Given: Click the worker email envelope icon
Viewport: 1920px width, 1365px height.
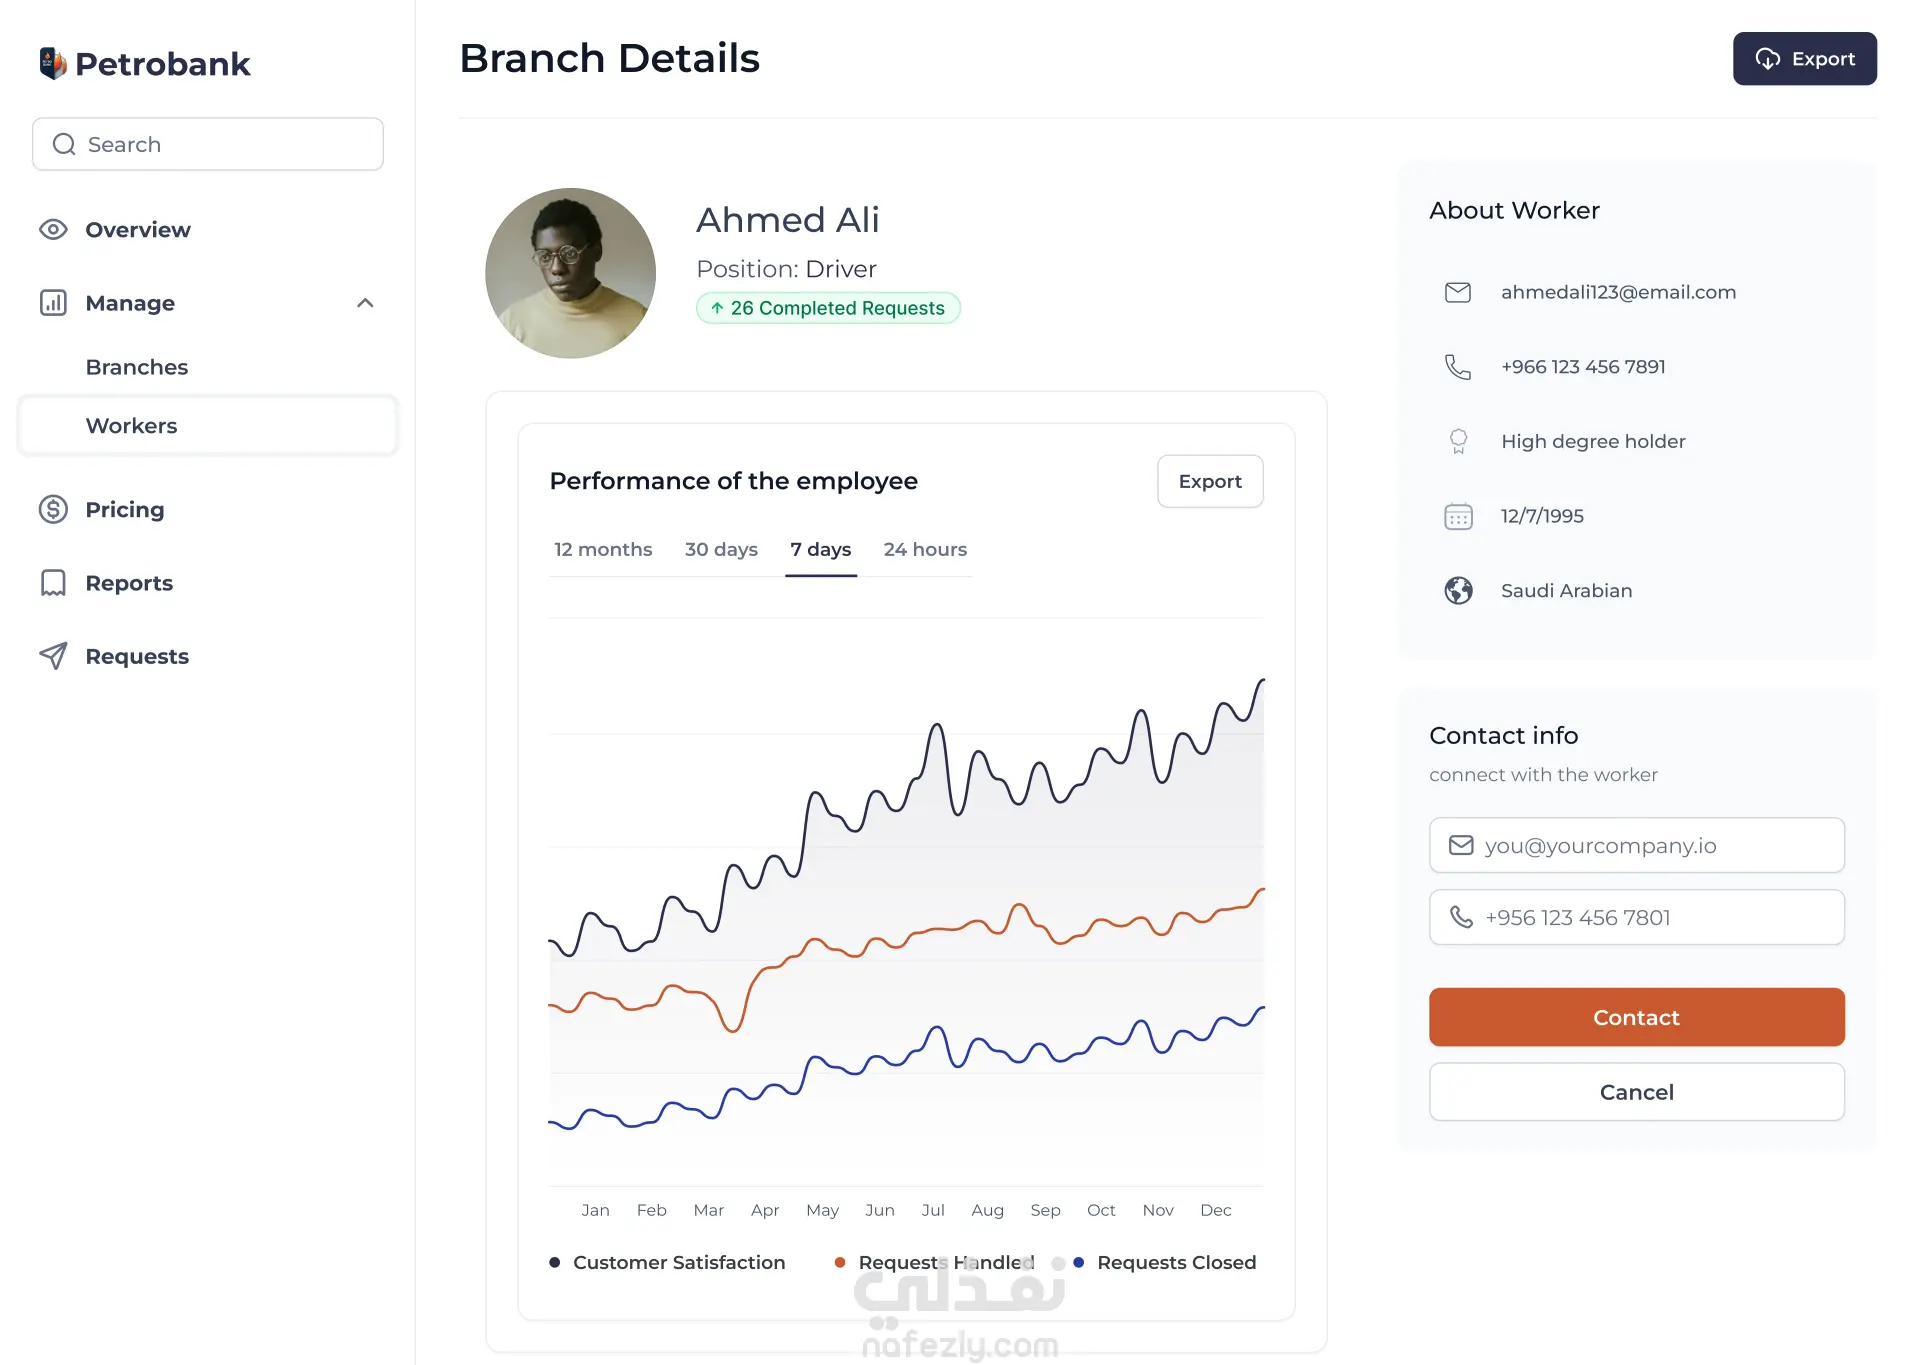Looking at the screenshot, I should coord(1458,292).
